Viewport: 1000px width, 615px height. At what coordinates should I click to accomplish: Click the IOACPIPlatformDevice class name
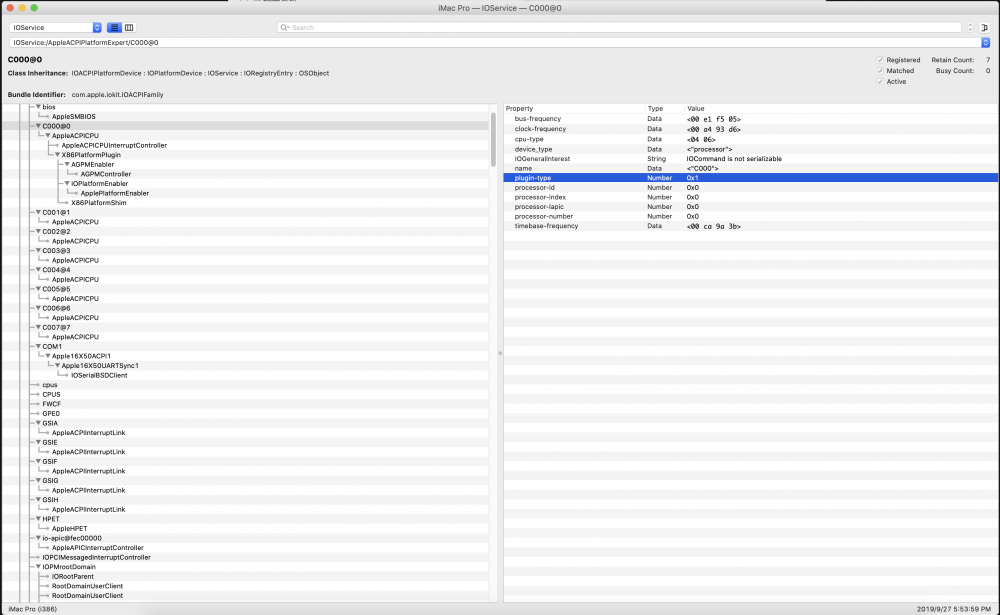tap(107, 73)
